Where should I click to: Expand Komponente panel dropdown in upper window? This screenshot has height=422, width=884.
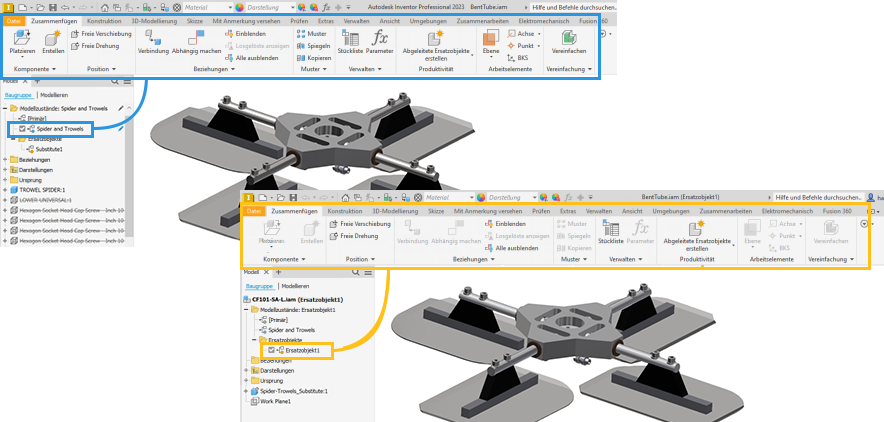tap(35, 69)
